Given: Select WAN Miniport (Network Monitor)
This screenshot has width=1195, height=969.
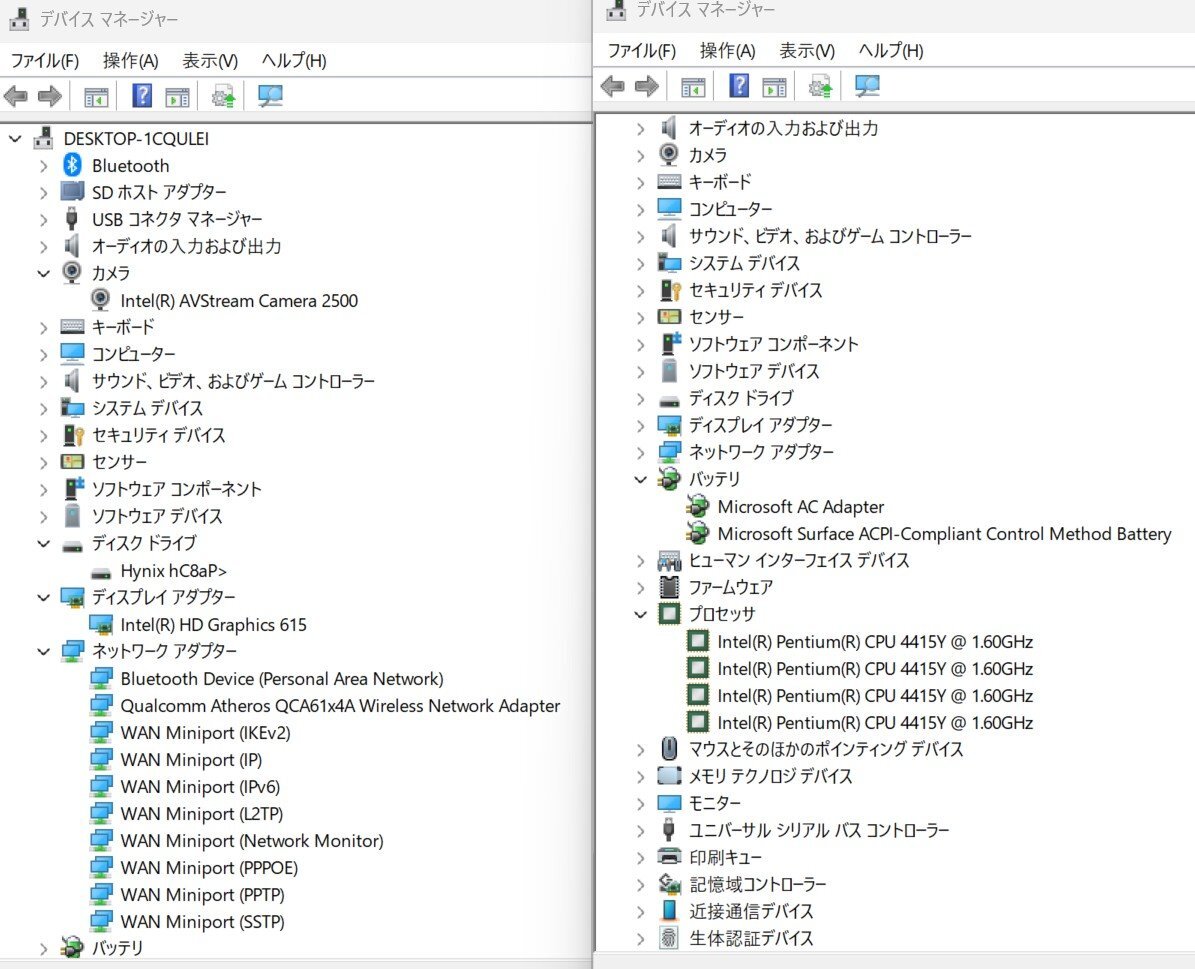Looking at the screenshot, I should coord(251,841).
